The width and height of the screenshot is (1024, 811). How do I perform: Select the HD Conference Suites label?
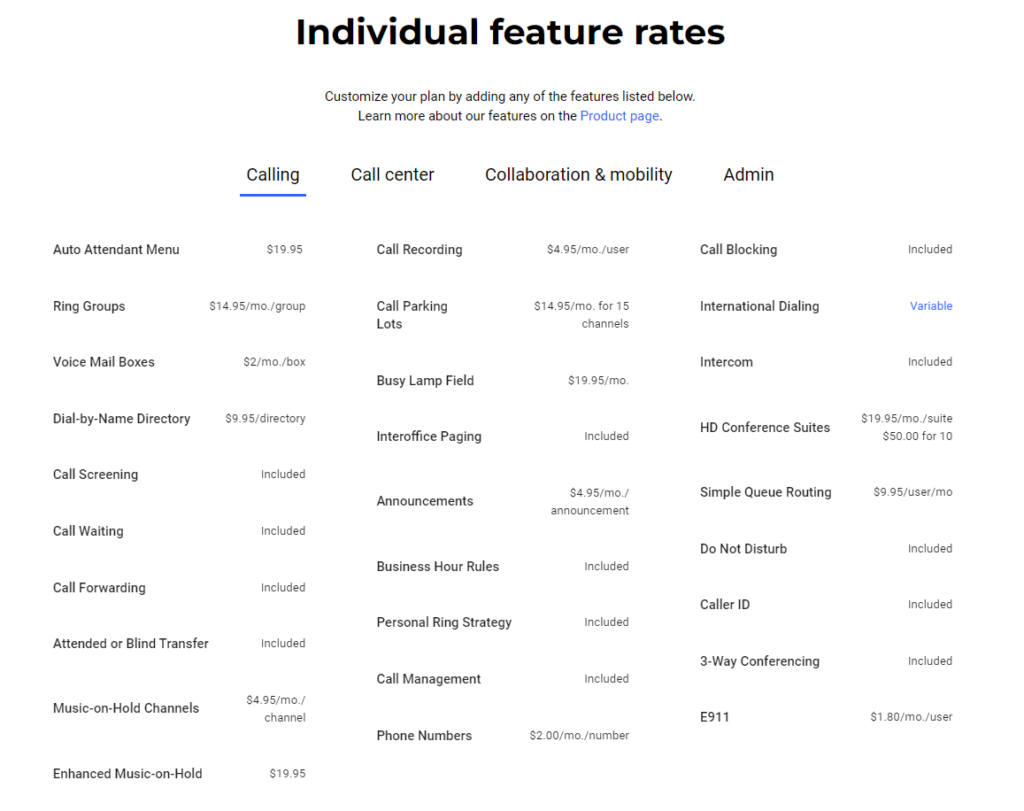(764, 428)
